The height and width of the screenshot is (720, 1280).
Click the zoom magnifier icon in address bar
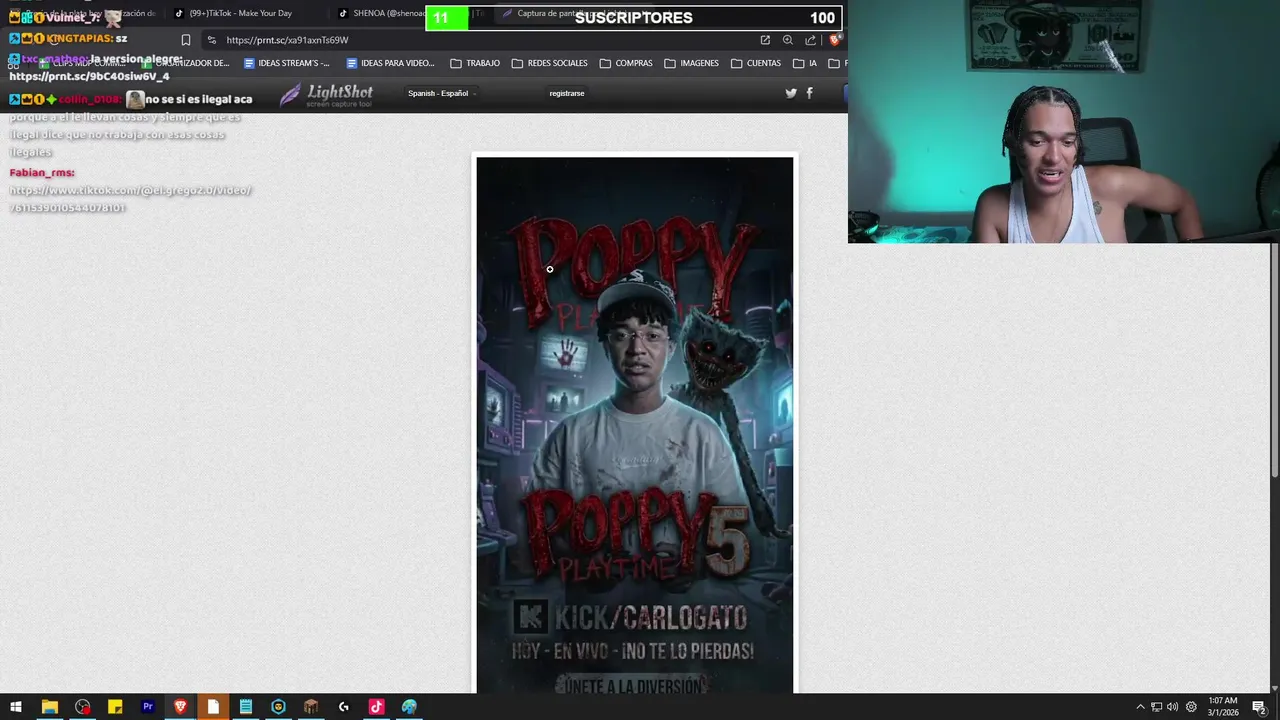[x=788, y=40]
